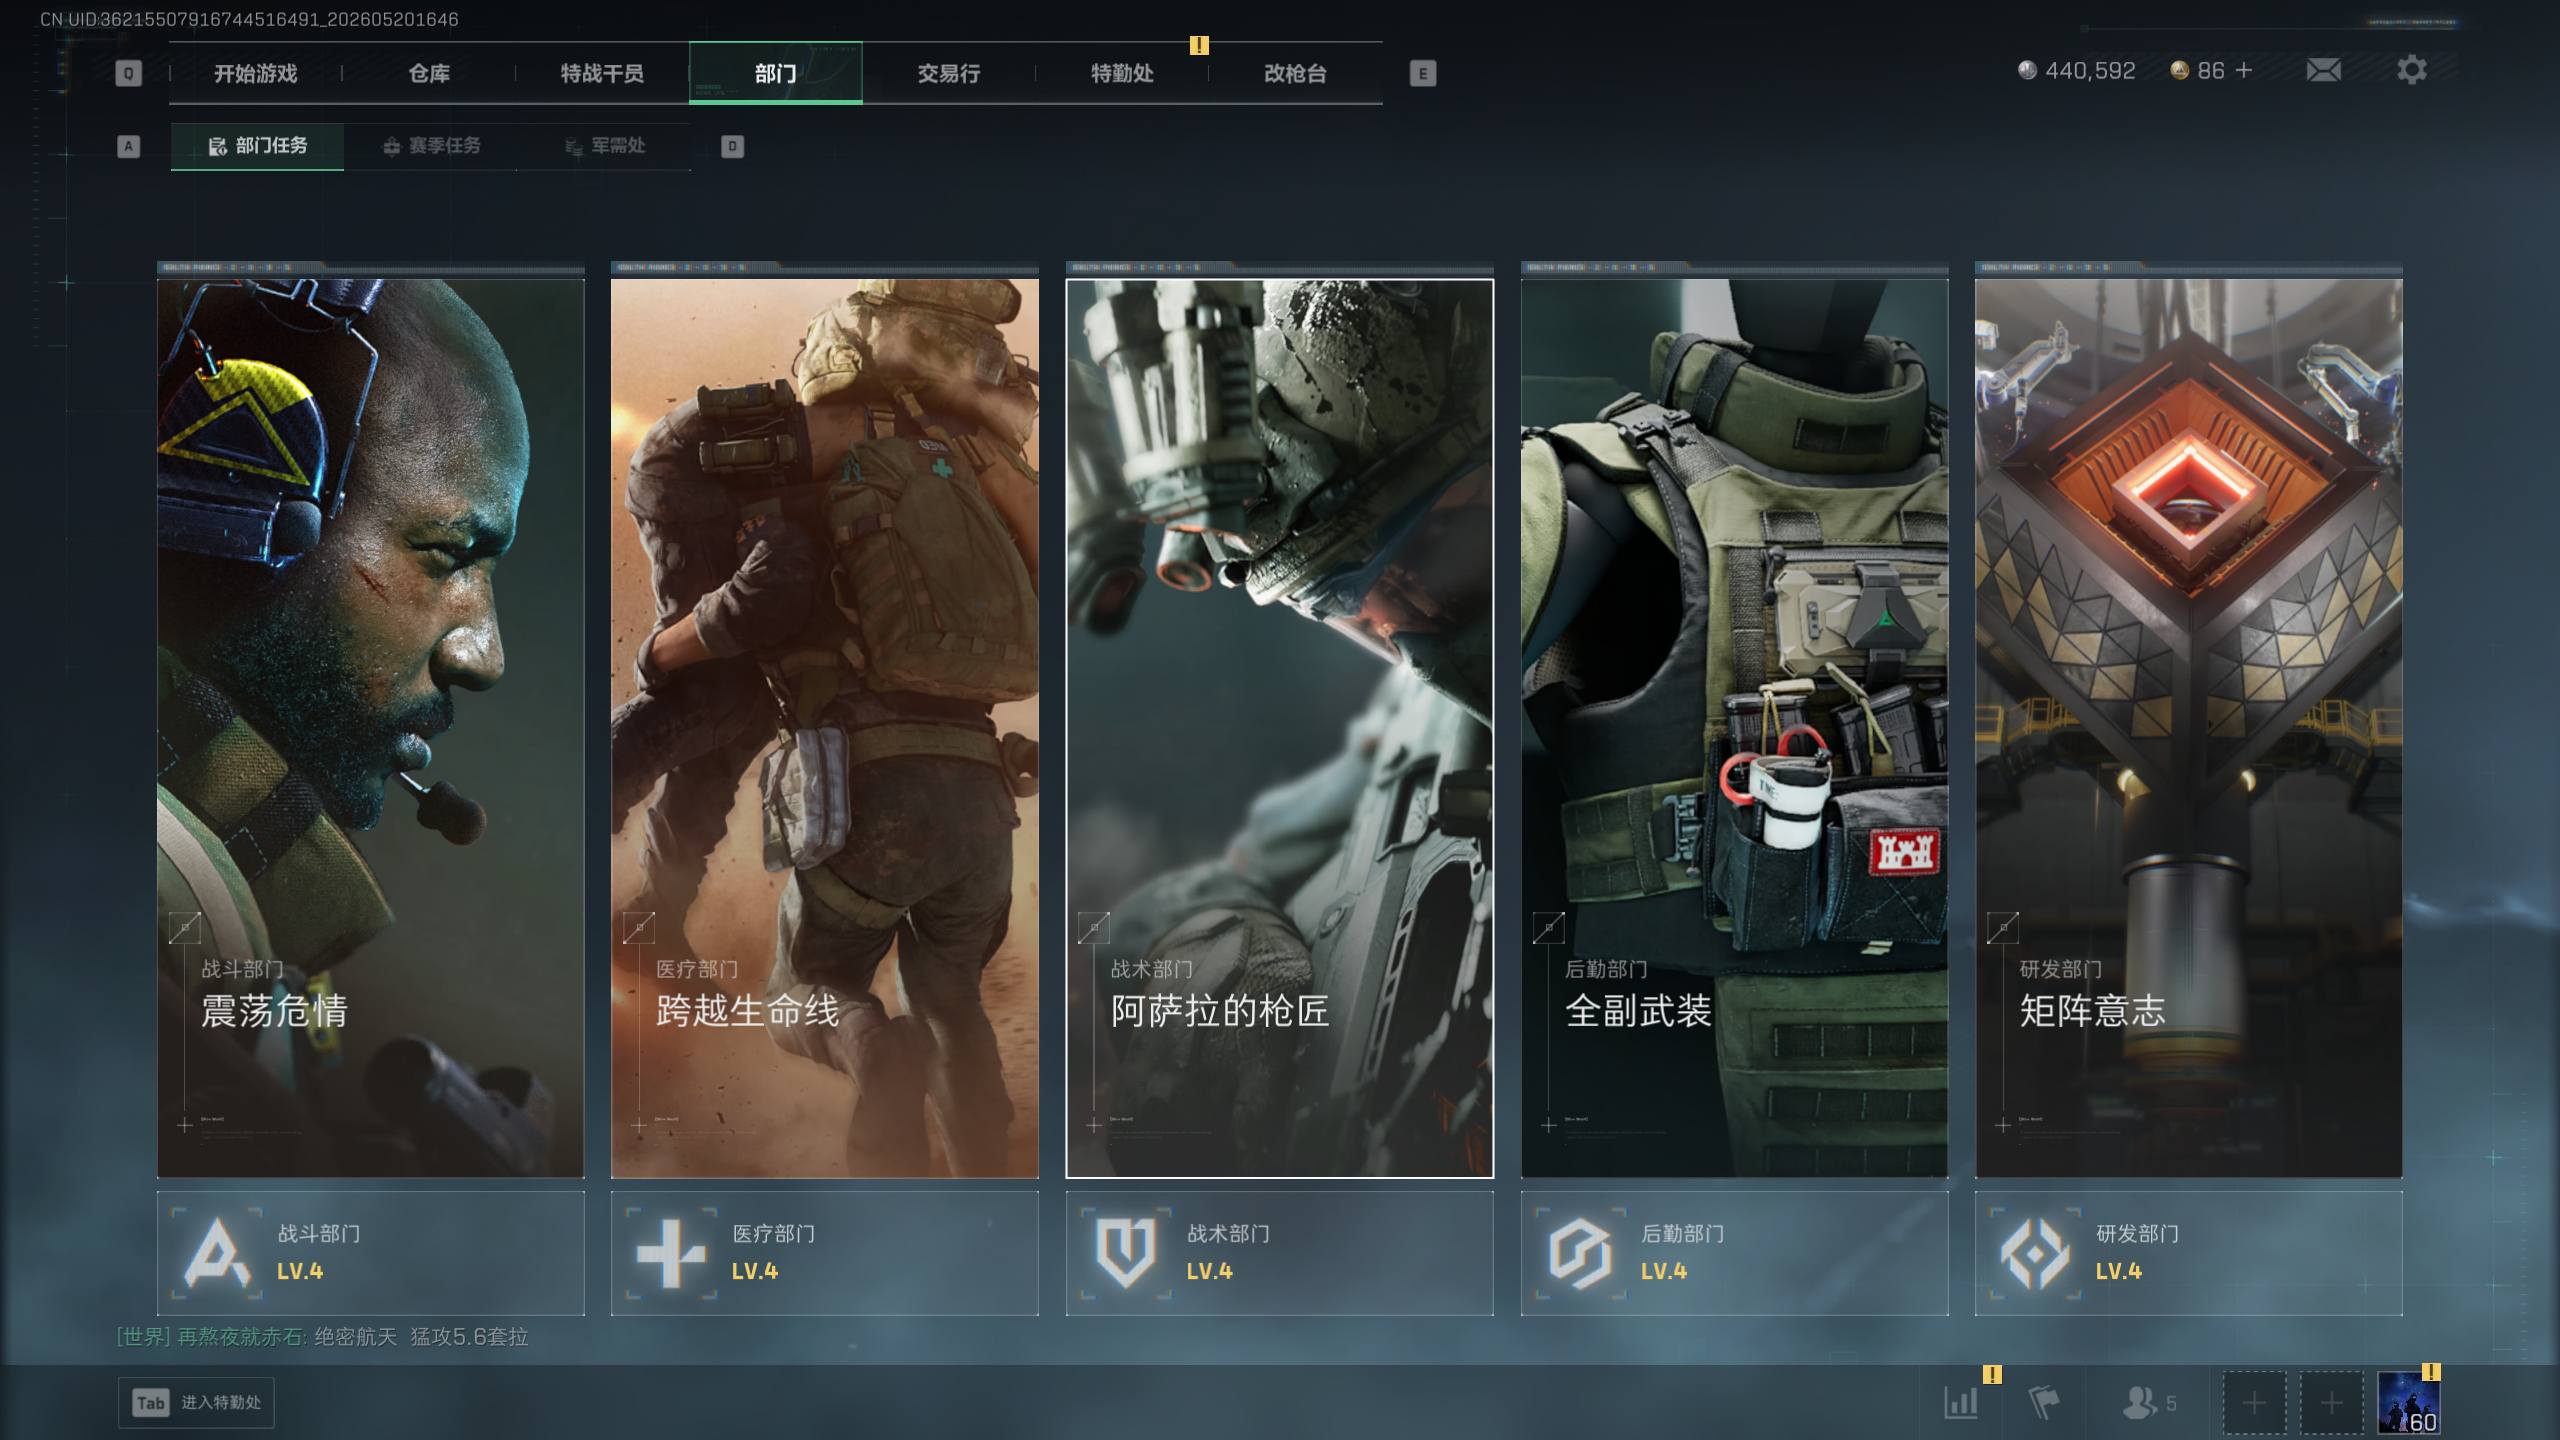Click the 440,592 currency balance

[x=2090, y=70]
